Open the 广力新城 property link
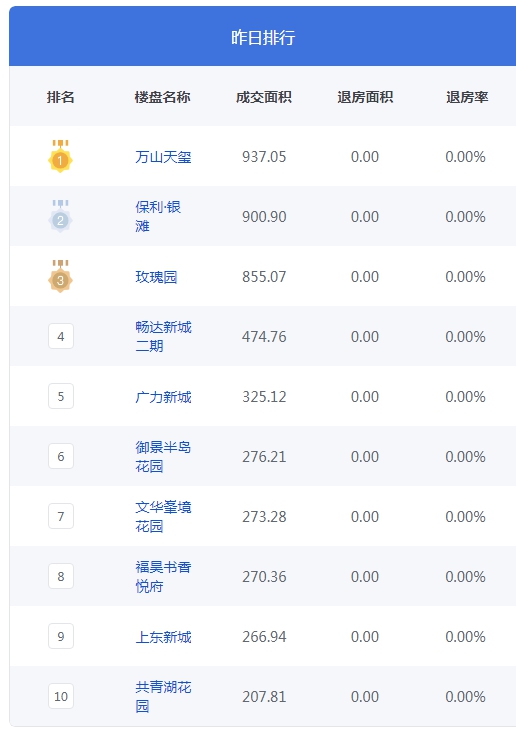Screen dimensions: 516x729 163,397
